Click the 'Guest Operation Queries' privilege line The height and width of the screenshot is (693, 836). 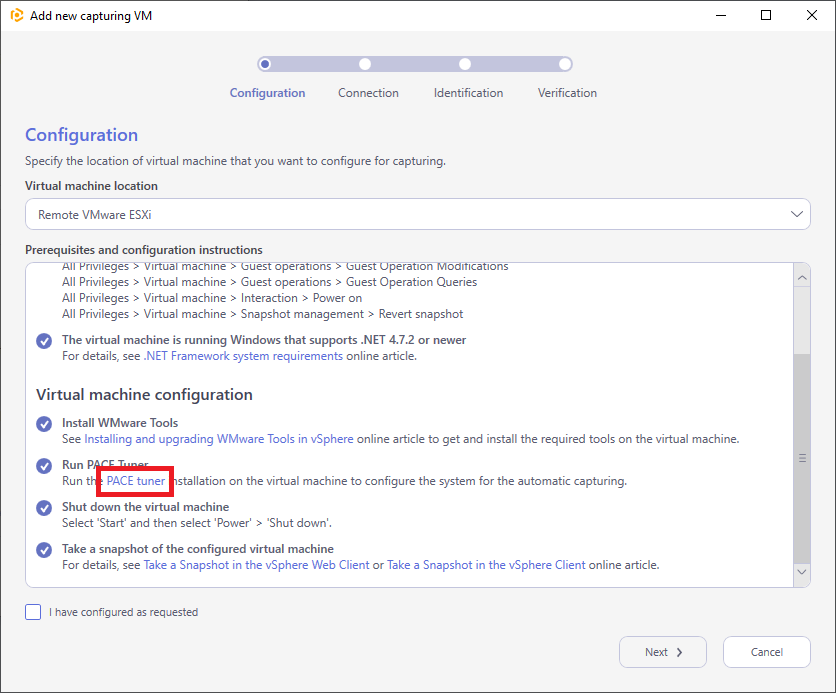[x=269, y=282]
